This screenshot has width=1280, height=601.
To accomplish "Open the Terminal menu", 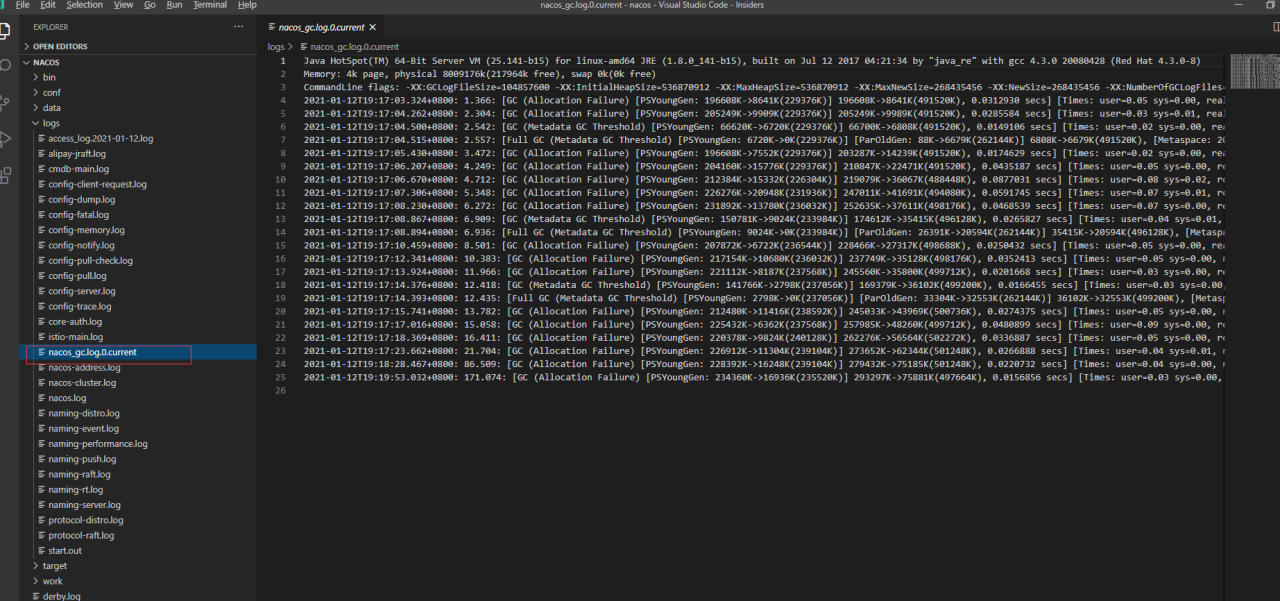I will 210,5.
